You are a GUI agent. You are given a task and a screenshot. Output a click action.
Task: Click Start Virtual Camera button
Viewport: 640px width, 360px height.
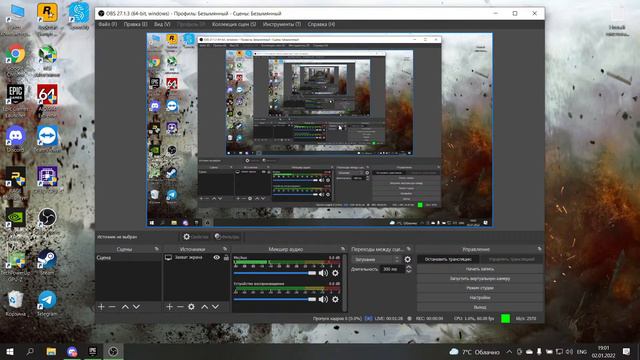click(x=480, y=278)
